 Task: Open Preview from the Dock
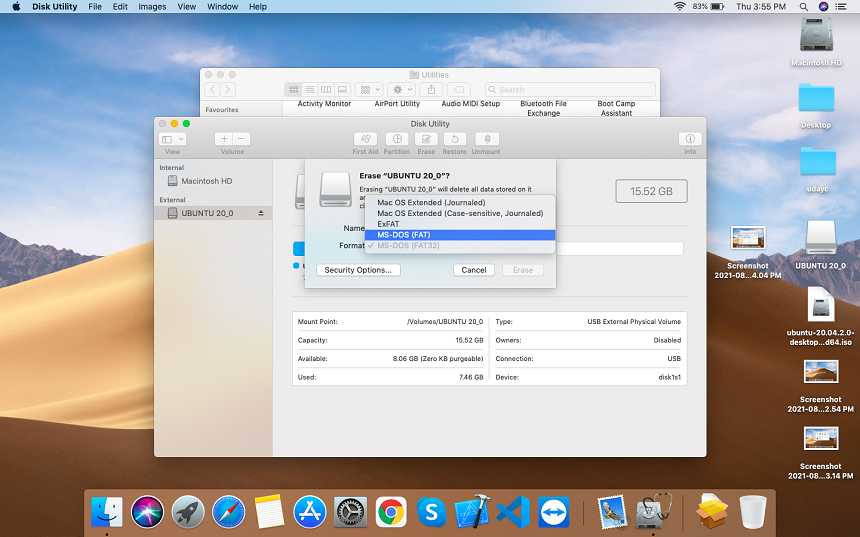(612, 512)
